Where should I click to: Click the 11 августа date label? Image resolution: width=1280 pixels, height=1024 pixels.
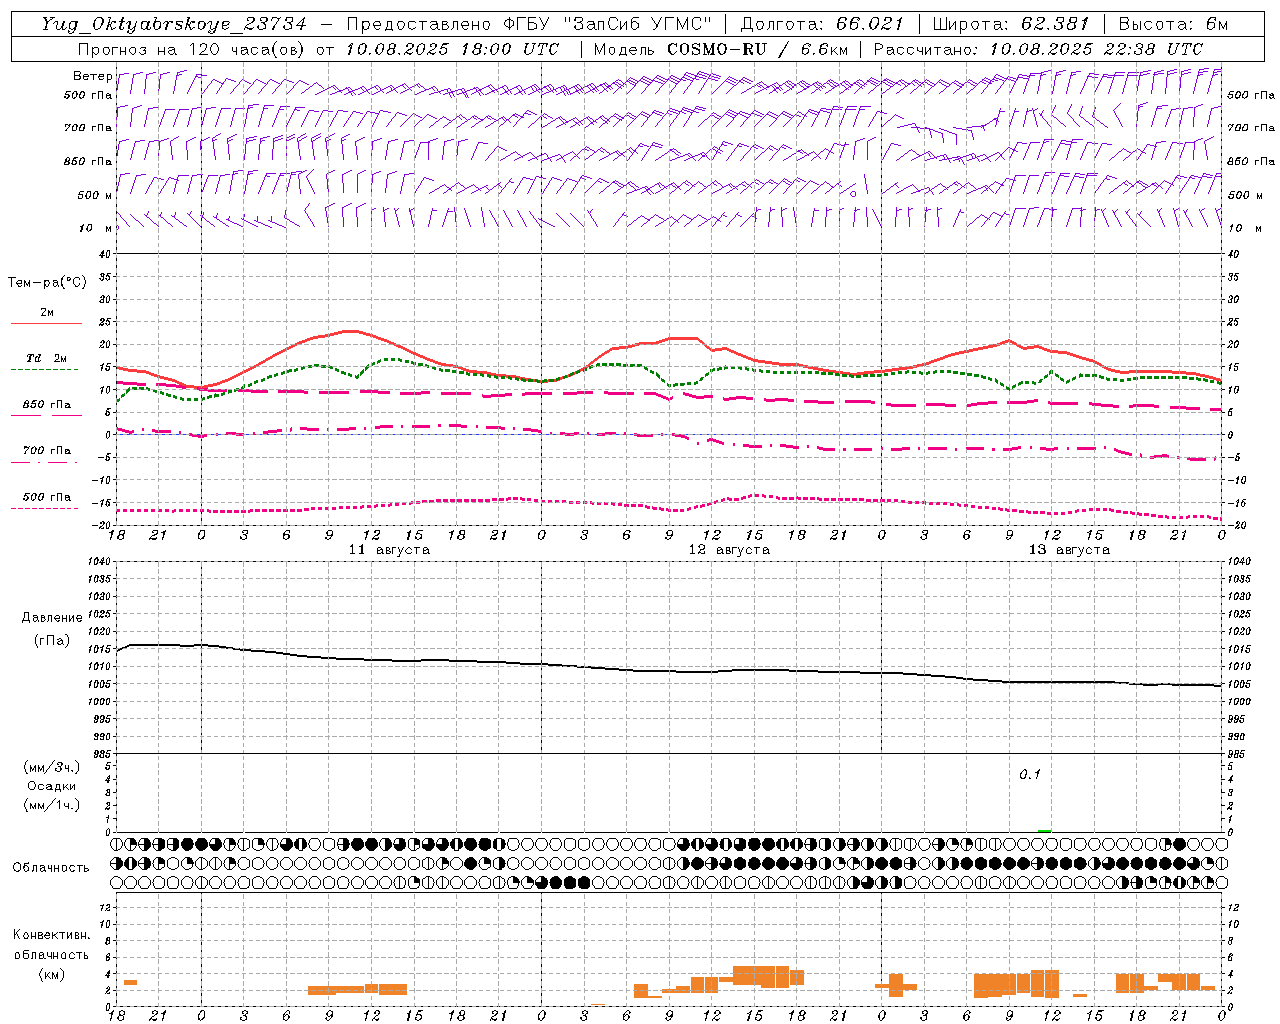pyautogui.click(x=389, y=550)
